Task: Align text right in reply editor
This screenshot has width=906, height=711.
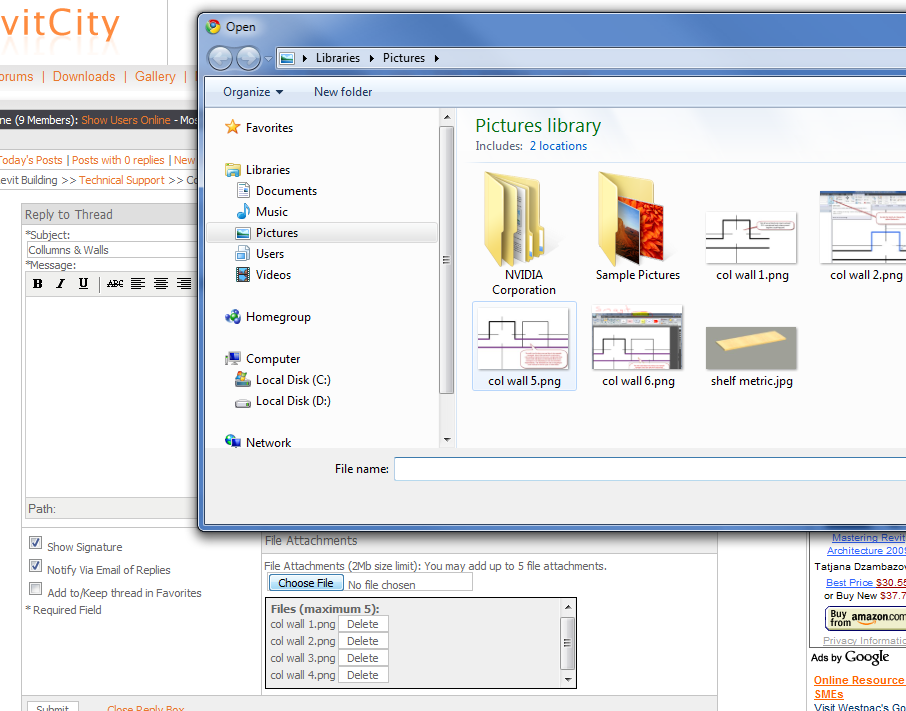Action: tap(184, 284)
